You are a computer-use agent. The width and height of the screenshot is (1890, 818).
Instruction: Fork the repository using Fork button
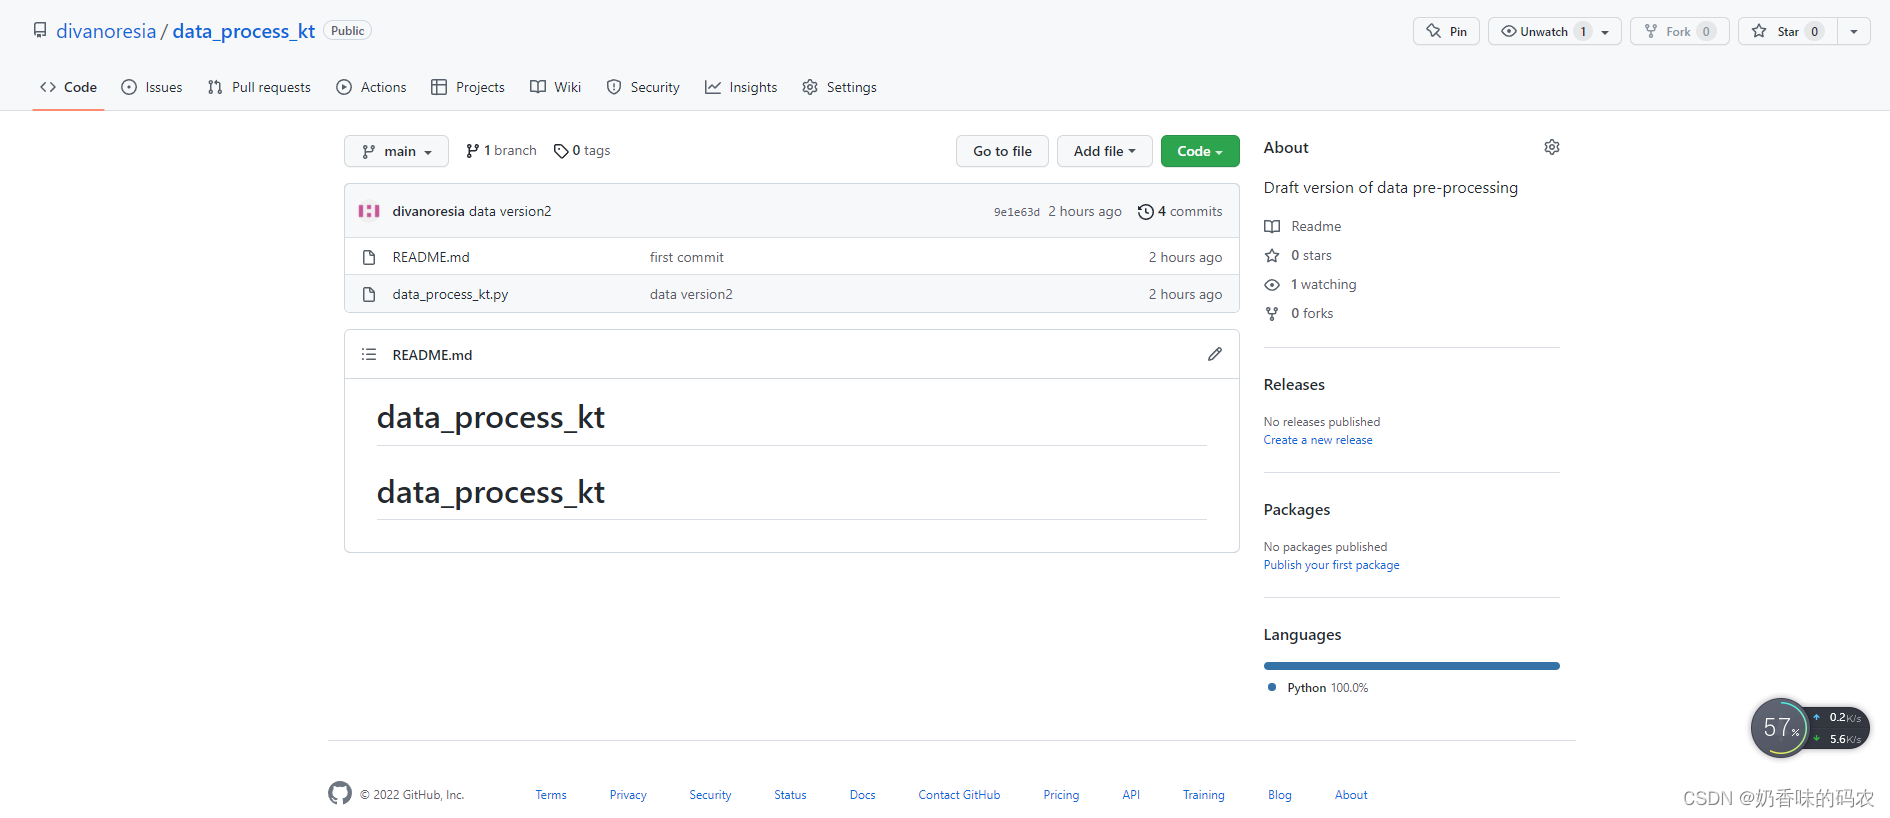(x=1680, y=32)
